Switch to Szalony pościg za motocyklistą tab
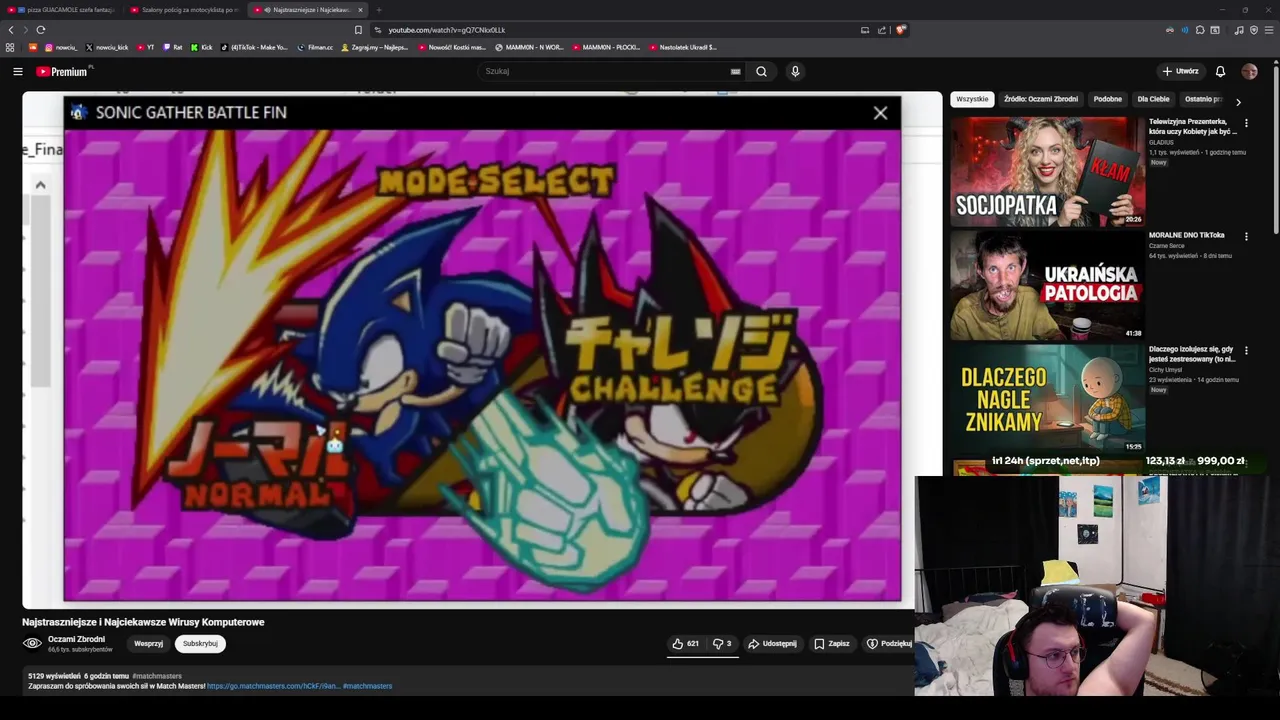This screenshot has height=720, width=1280. 185,10
